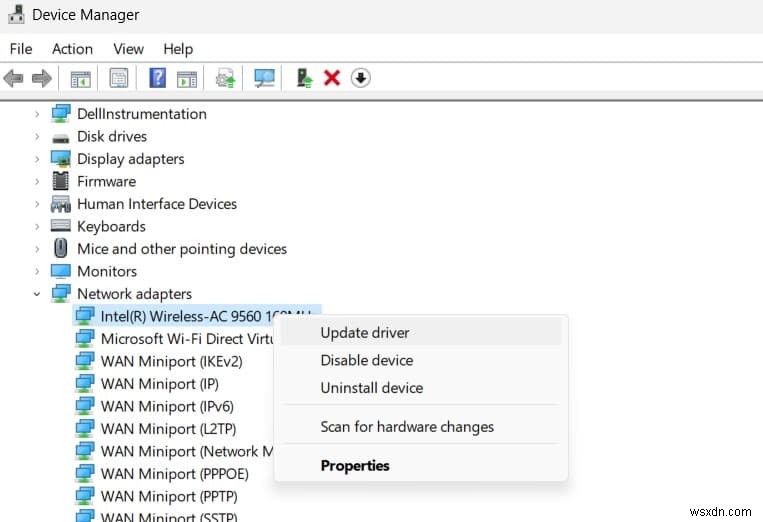Choose Disable device from context menu
The height and width of the screenshot is (522, 763).
point(421,360)
